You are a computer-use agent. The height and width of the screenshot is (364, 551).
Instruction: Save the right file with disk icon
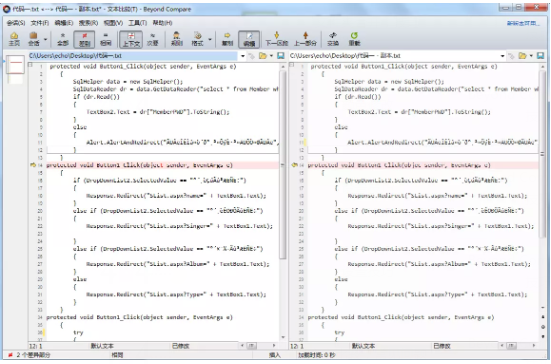point(540,56)
